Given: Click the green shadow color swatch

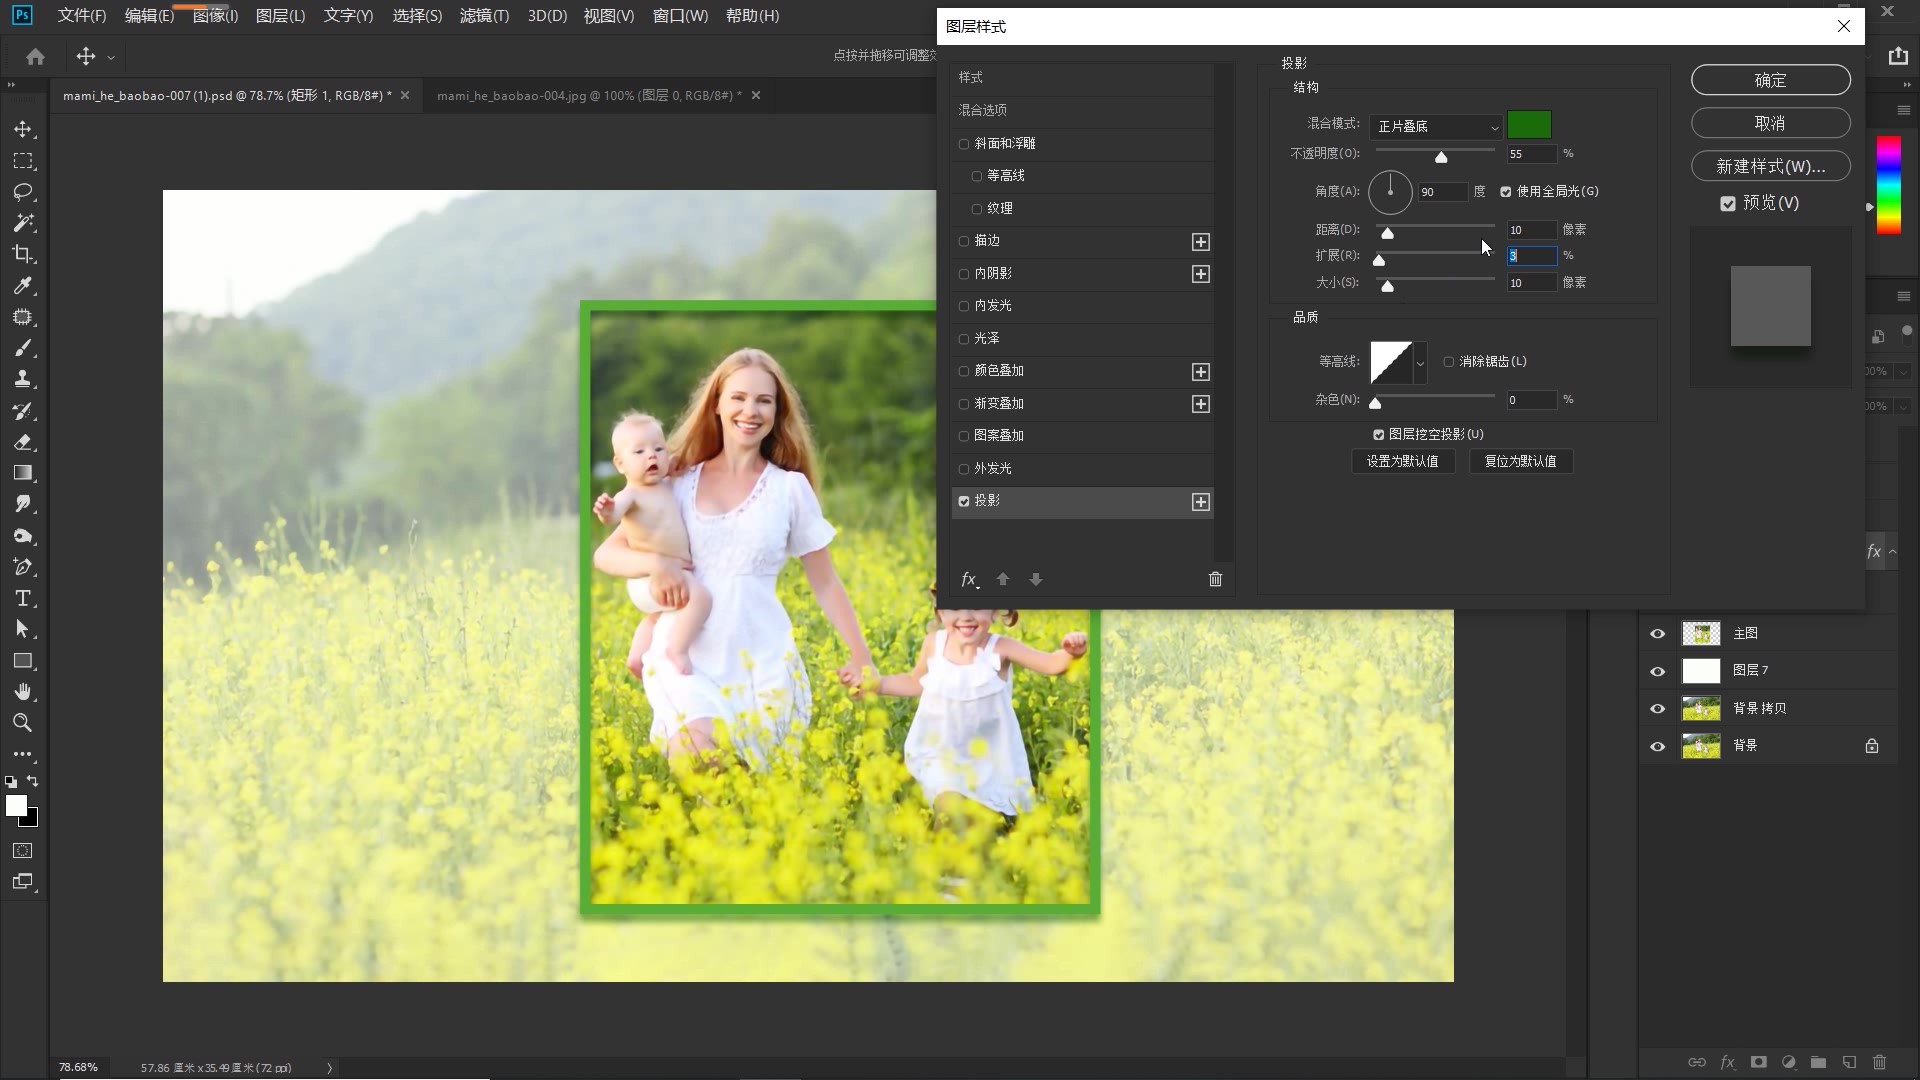Looking at the screenshot, I should click(1529, 125).
